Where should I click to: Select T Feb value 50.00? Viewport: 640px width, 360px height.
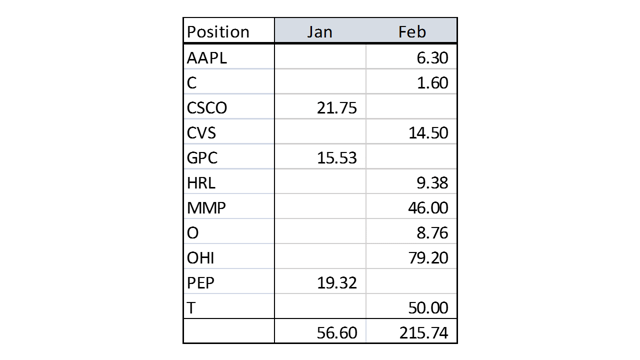(411, 307)
